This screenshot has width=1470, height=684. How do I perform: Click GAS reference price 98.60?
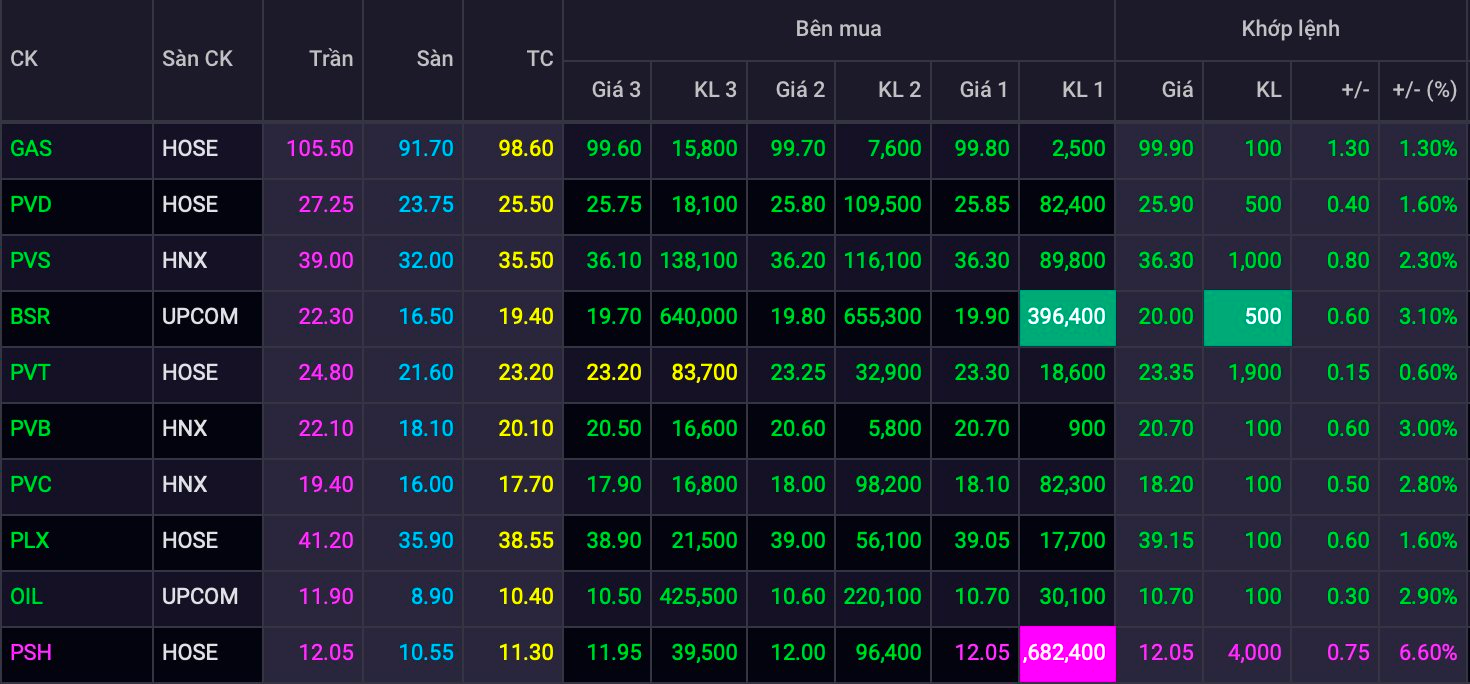(x=526, y=148)
